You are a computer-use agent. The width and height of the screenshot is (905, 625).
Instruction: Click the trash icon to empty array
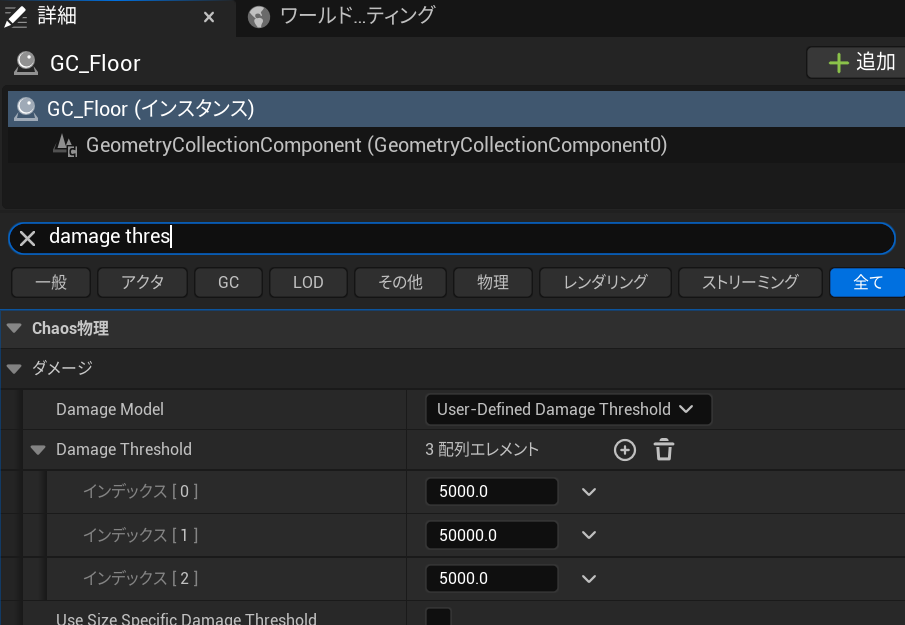pyautogui.click(x=664, y=450)
